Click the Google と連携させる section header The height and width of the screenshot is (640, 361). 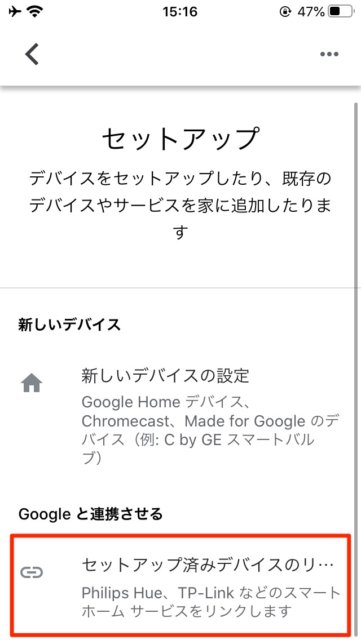[x=90, y=513]
